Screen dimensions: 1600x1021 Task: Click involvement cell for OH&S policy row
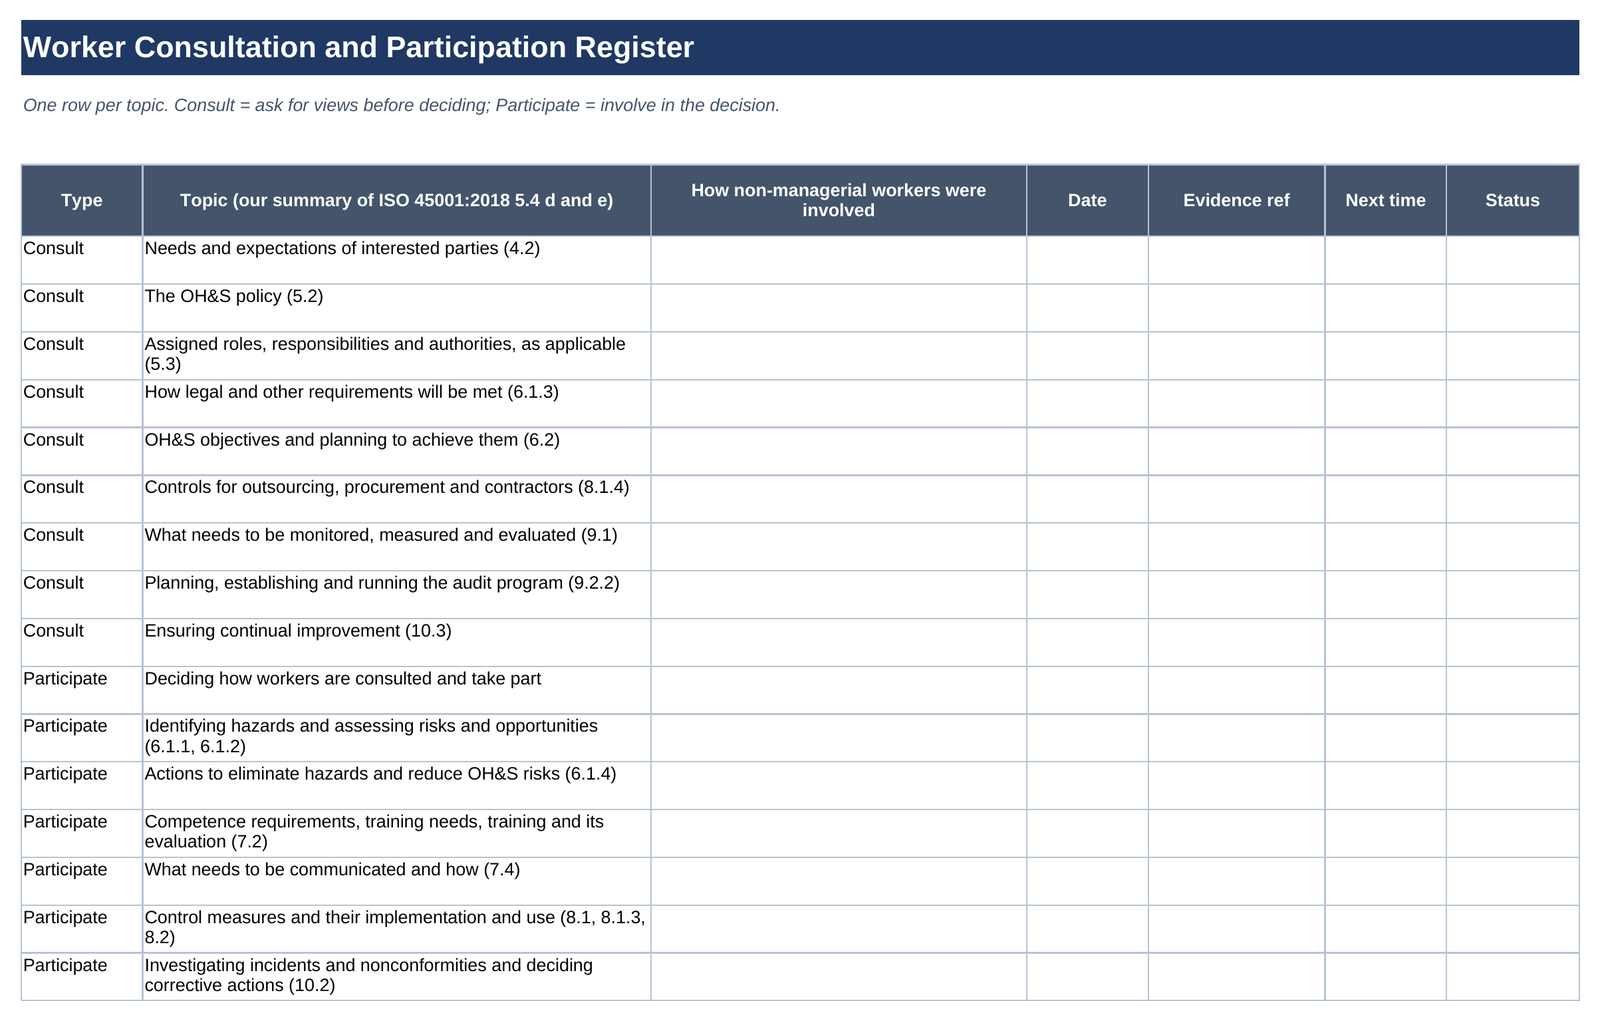(838, 308)
